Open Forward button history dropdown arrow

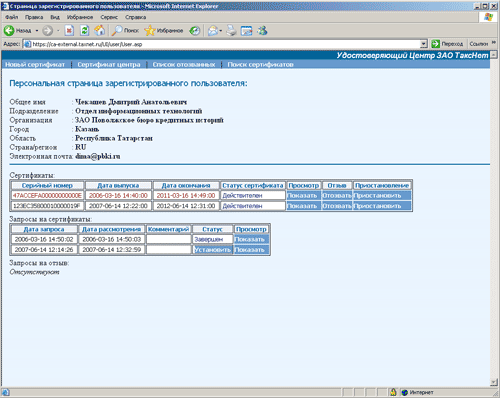[58, 31]
